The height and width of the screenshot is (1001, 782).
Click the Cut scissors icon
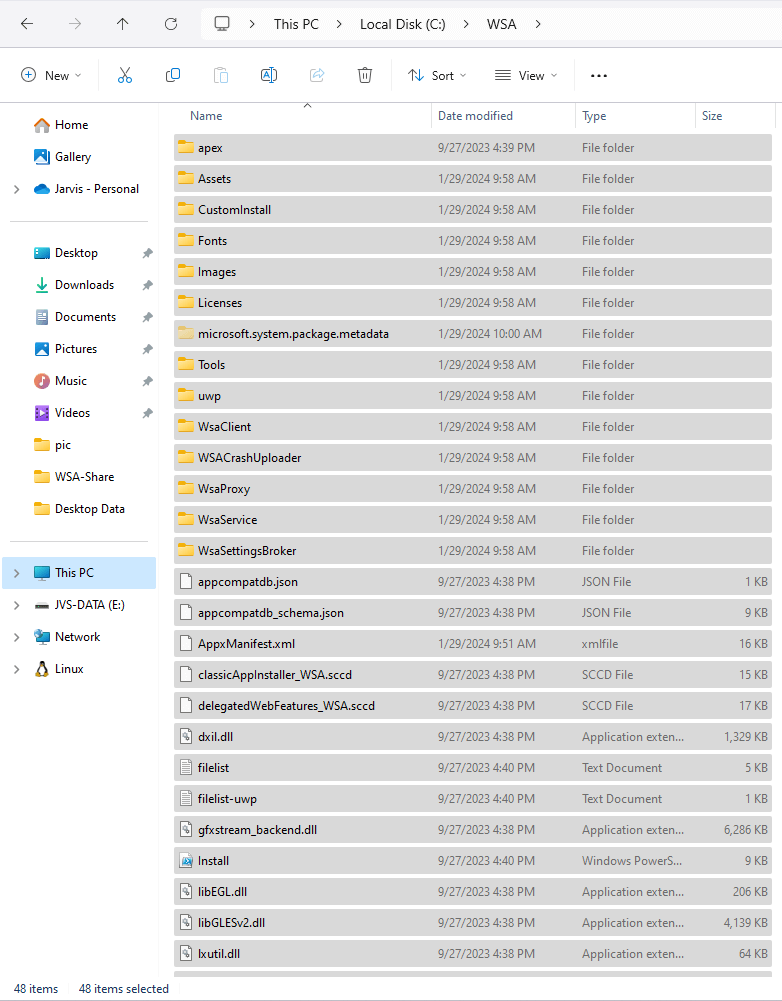coord(124,75)
